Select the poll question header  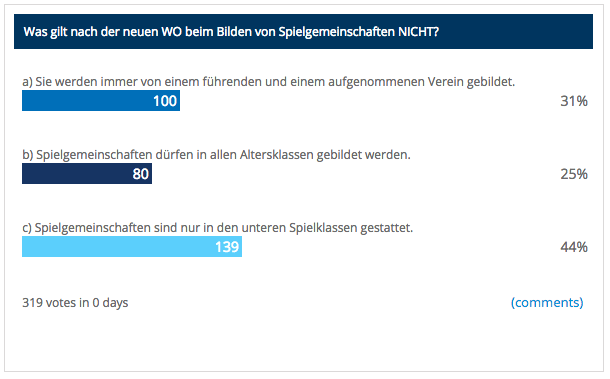click(303, 32)
